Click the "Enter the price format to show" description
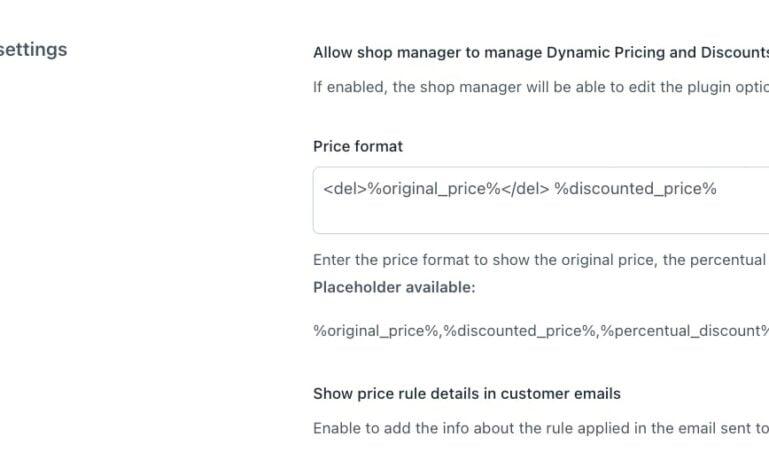Screen dimensions: 769x452 coord(541,260)
